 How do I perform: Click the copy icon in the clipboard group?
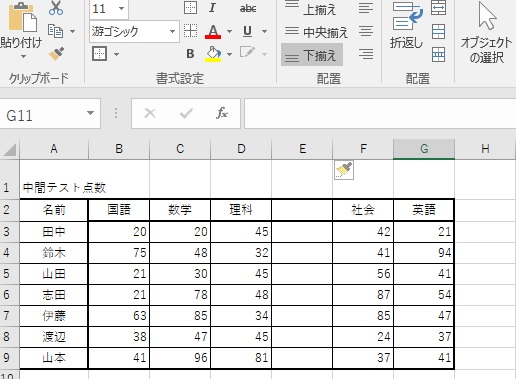coord(55,31)
